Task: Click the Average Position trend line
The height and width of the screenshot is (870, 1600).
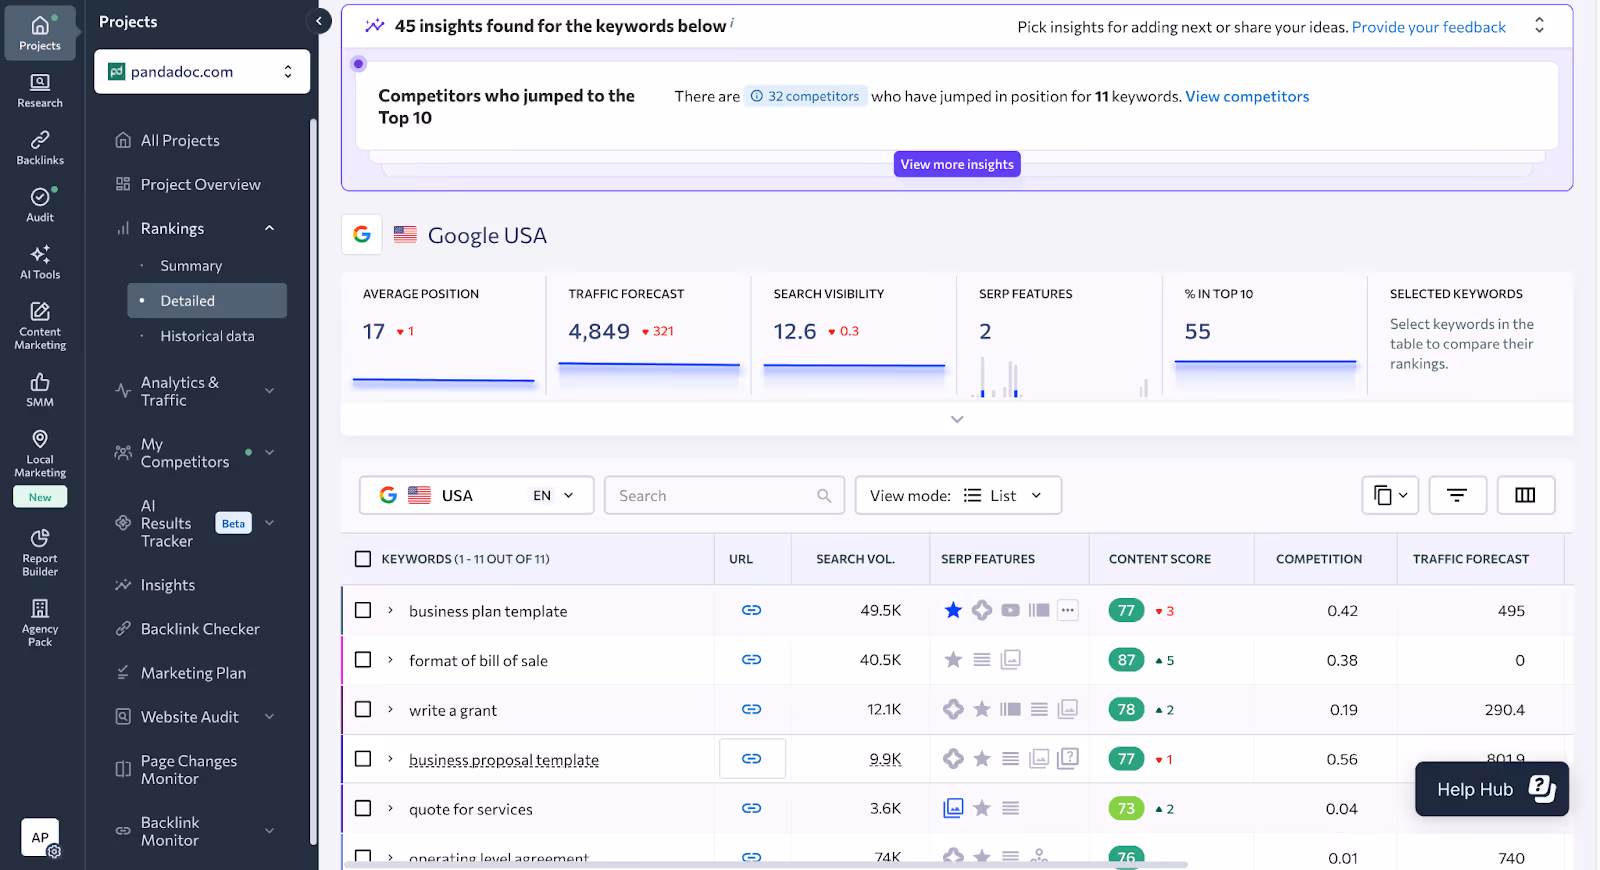Action: click(x=444, y=380)
